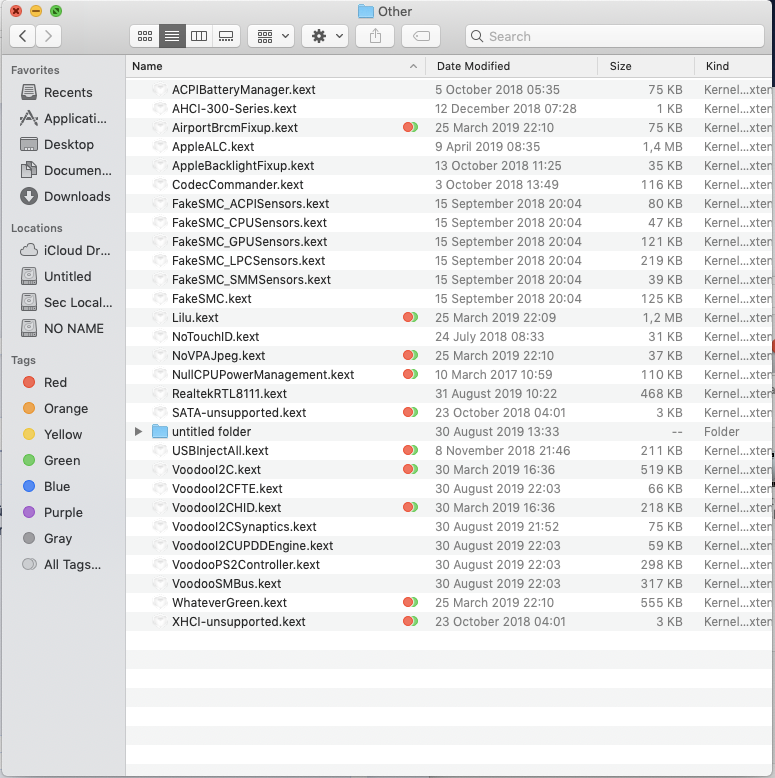Select the Red tag in sidebar
The width and height of the screenshot is (775, 778).
click(55, 382)
